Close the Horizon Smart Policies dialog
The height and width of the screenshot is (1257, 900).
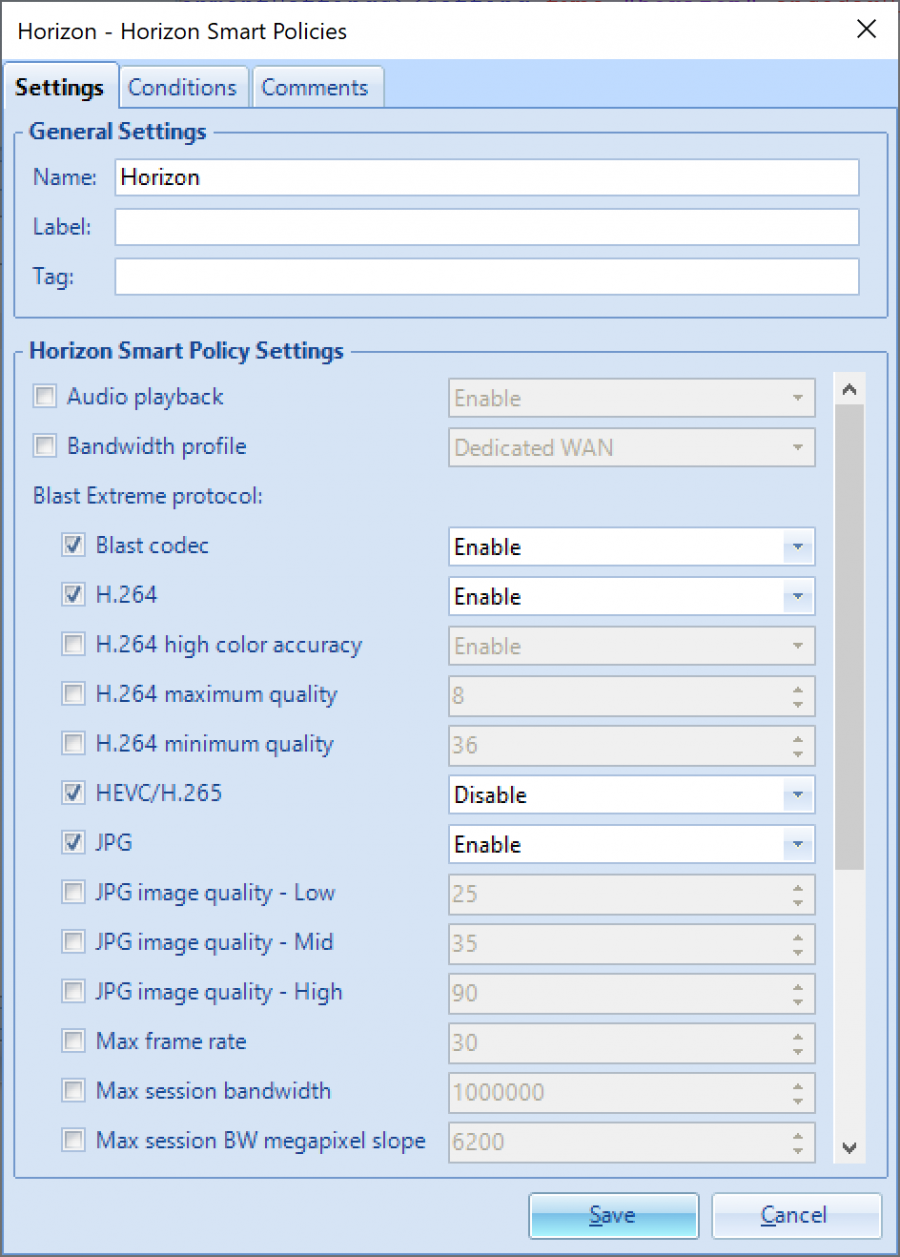pyautogui.click(x=866, y=29)
